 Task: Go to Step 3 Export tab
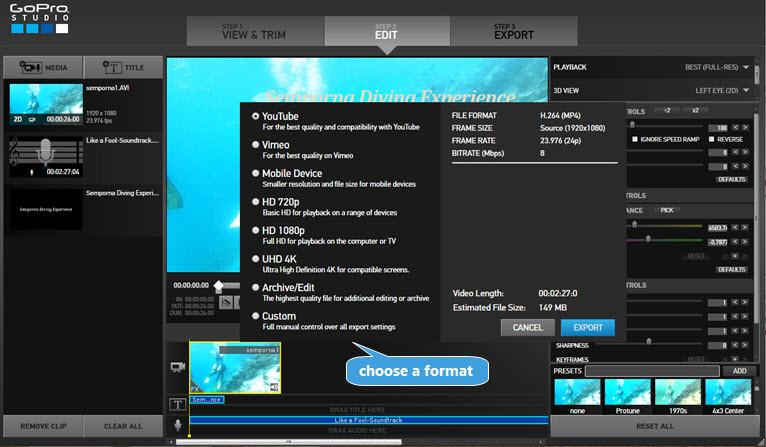(513, 31)
